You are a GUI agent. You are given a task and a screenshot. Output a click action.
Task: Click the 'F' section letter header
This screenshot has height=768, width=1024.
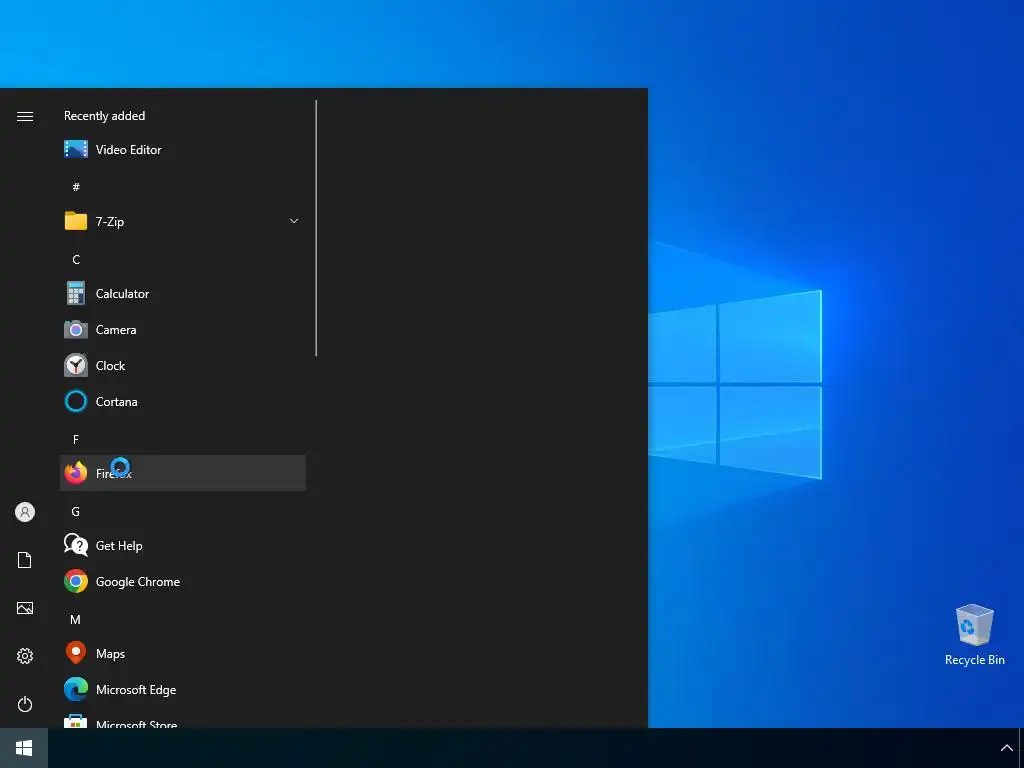click(x=76, y=440)
